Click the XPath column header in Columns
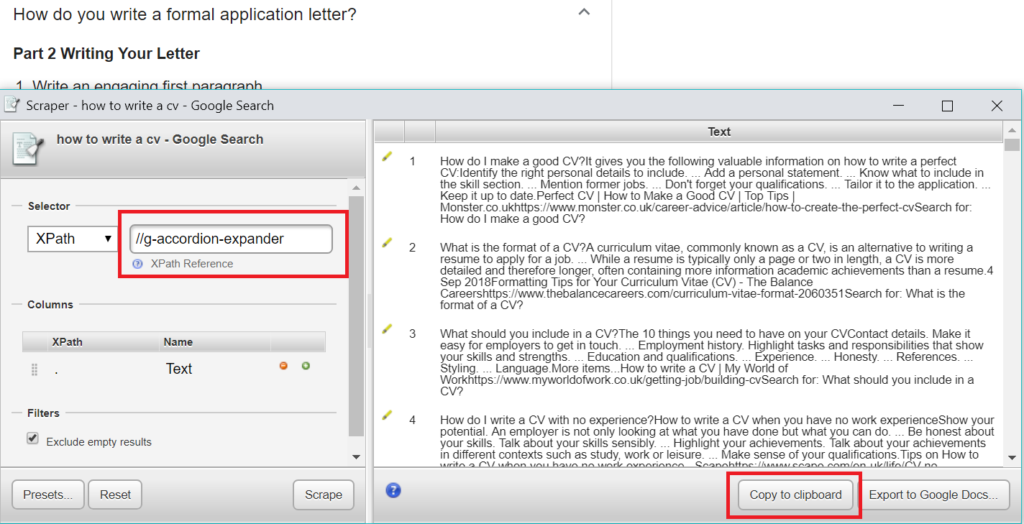 click(x=67, y=342)
